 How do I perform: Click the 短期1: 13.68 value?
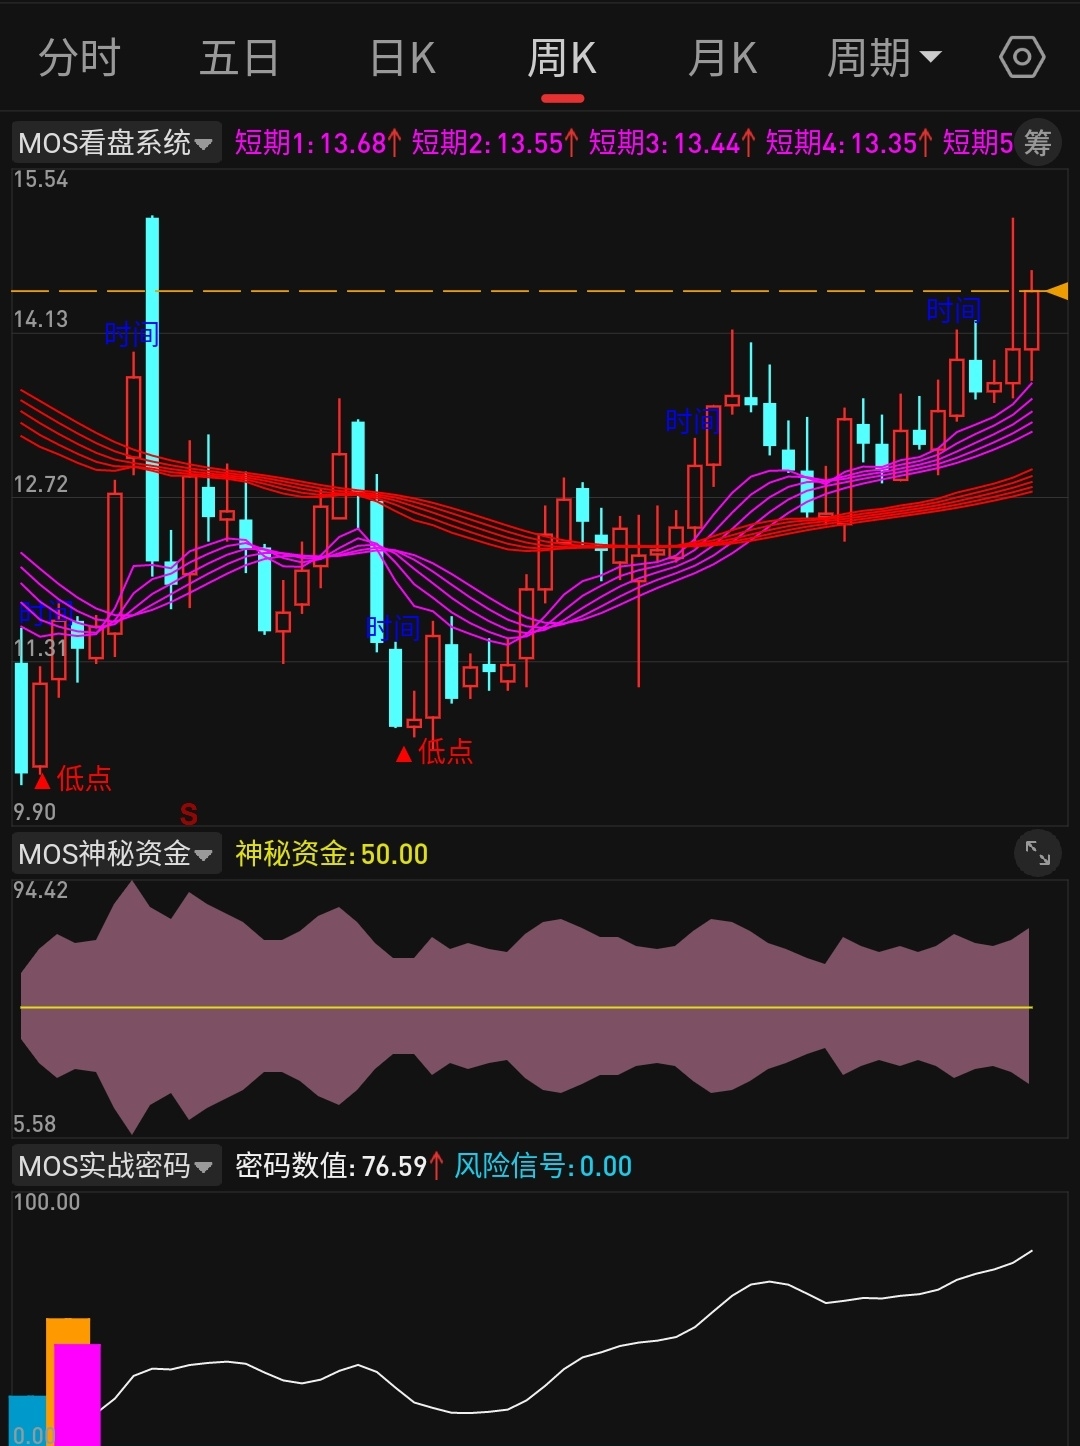[318, 143]
